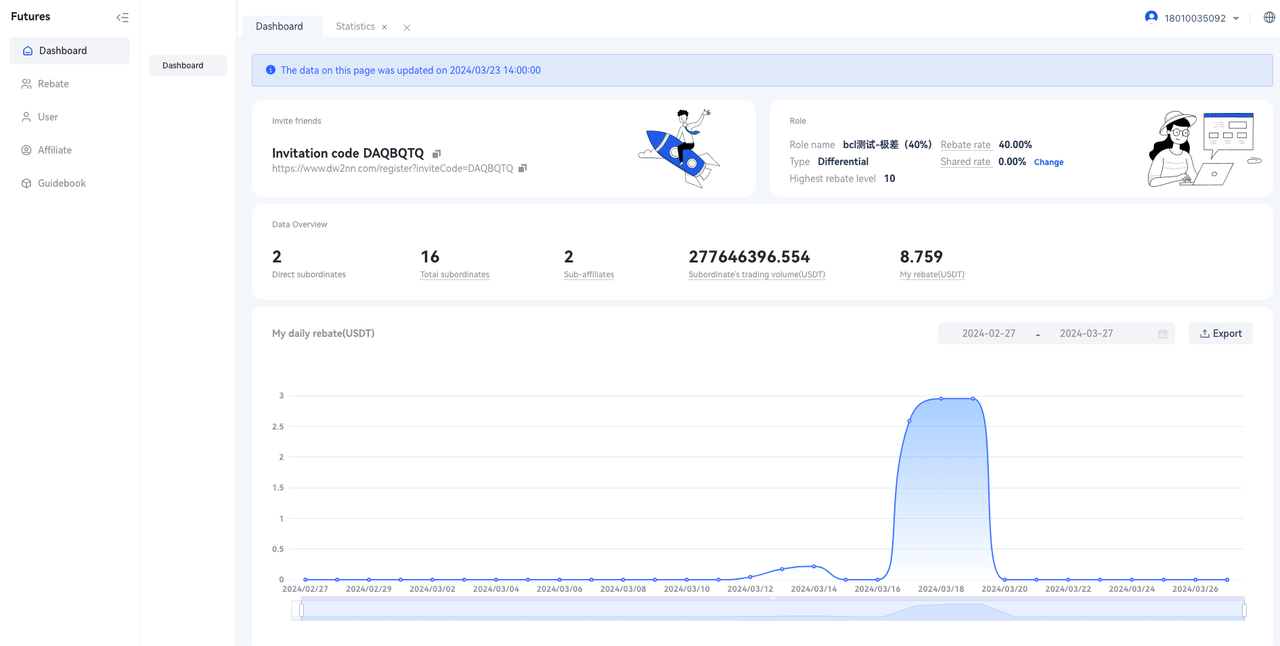Close the Statistics tab
Screen dimensions: 1280x646
[x=384, y=27]
